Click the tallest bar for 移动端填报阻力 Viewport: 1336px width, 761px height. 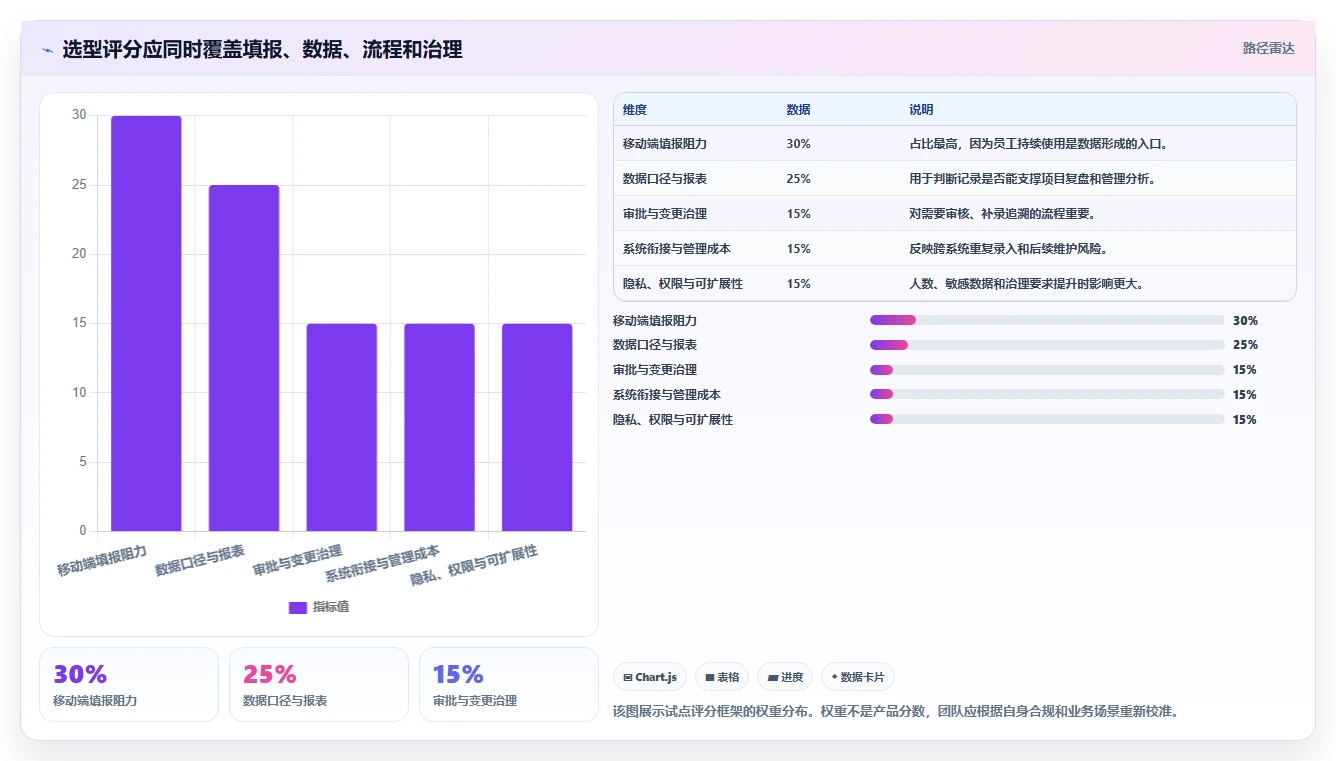[146, 323]
